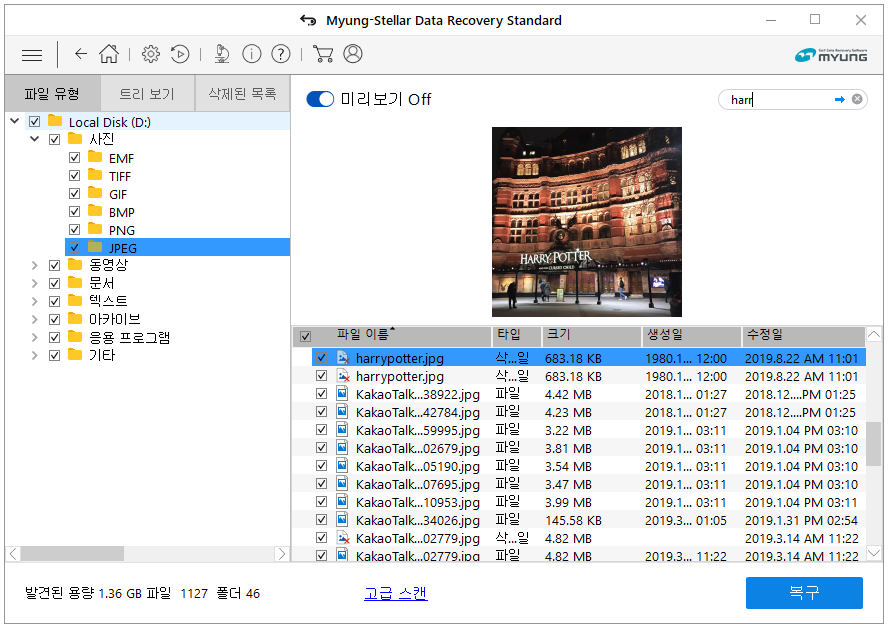Viewport: 889px width, 626px height.
Task: Click the title bar back arrow icon
Action: coord(308,20)
